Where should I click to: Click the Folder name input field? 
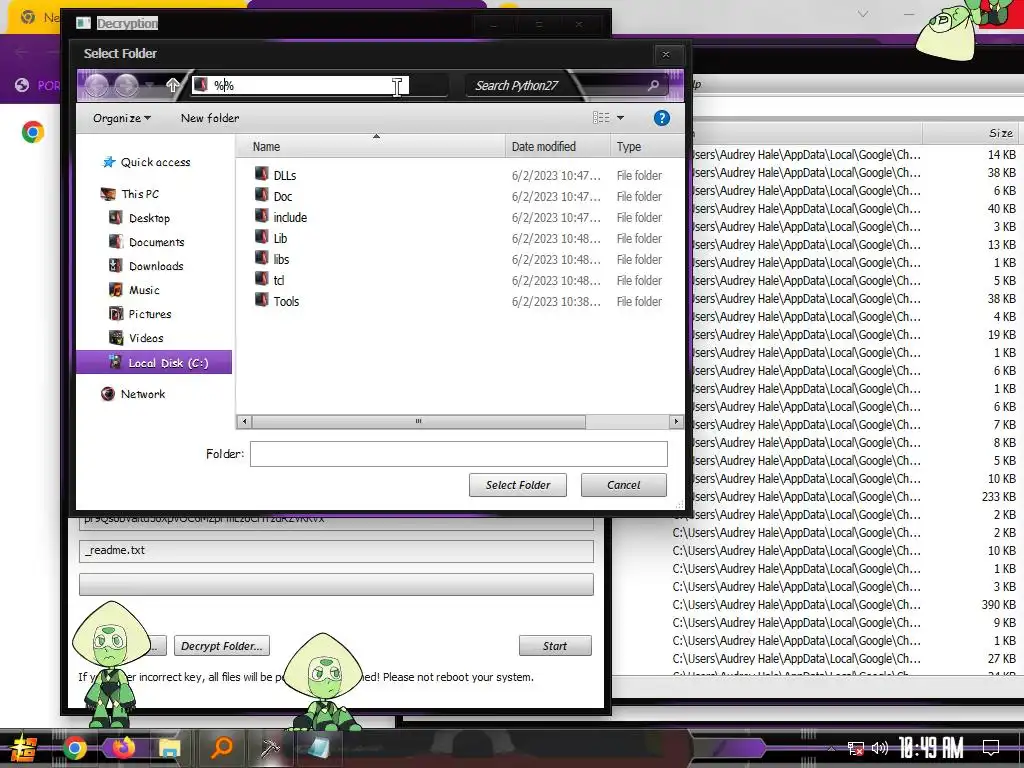(x=458, y=454)
